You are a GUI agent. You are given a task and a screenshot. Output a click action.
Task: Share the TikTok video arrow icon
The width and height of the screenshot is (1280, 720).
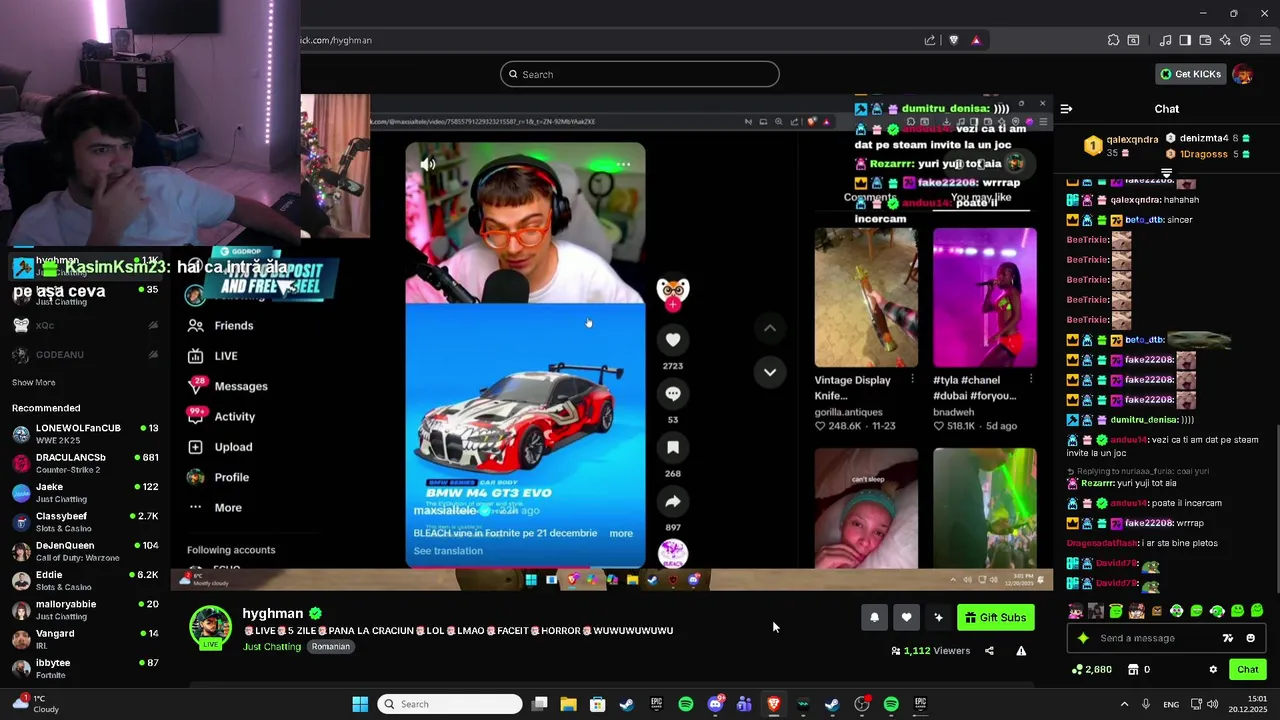pyautogui.click(x=673, y=502)
